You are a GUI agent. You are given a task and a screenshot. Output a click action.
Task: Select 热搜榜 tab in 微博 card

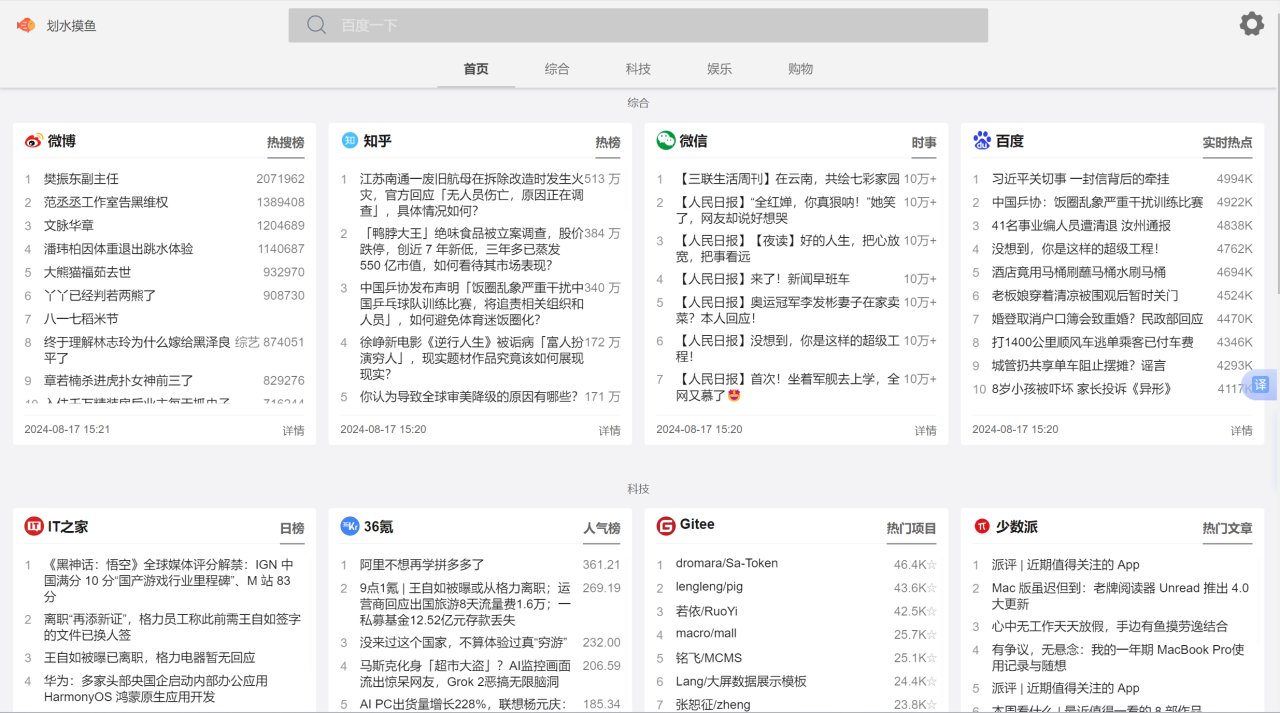[x=285, y=143]
